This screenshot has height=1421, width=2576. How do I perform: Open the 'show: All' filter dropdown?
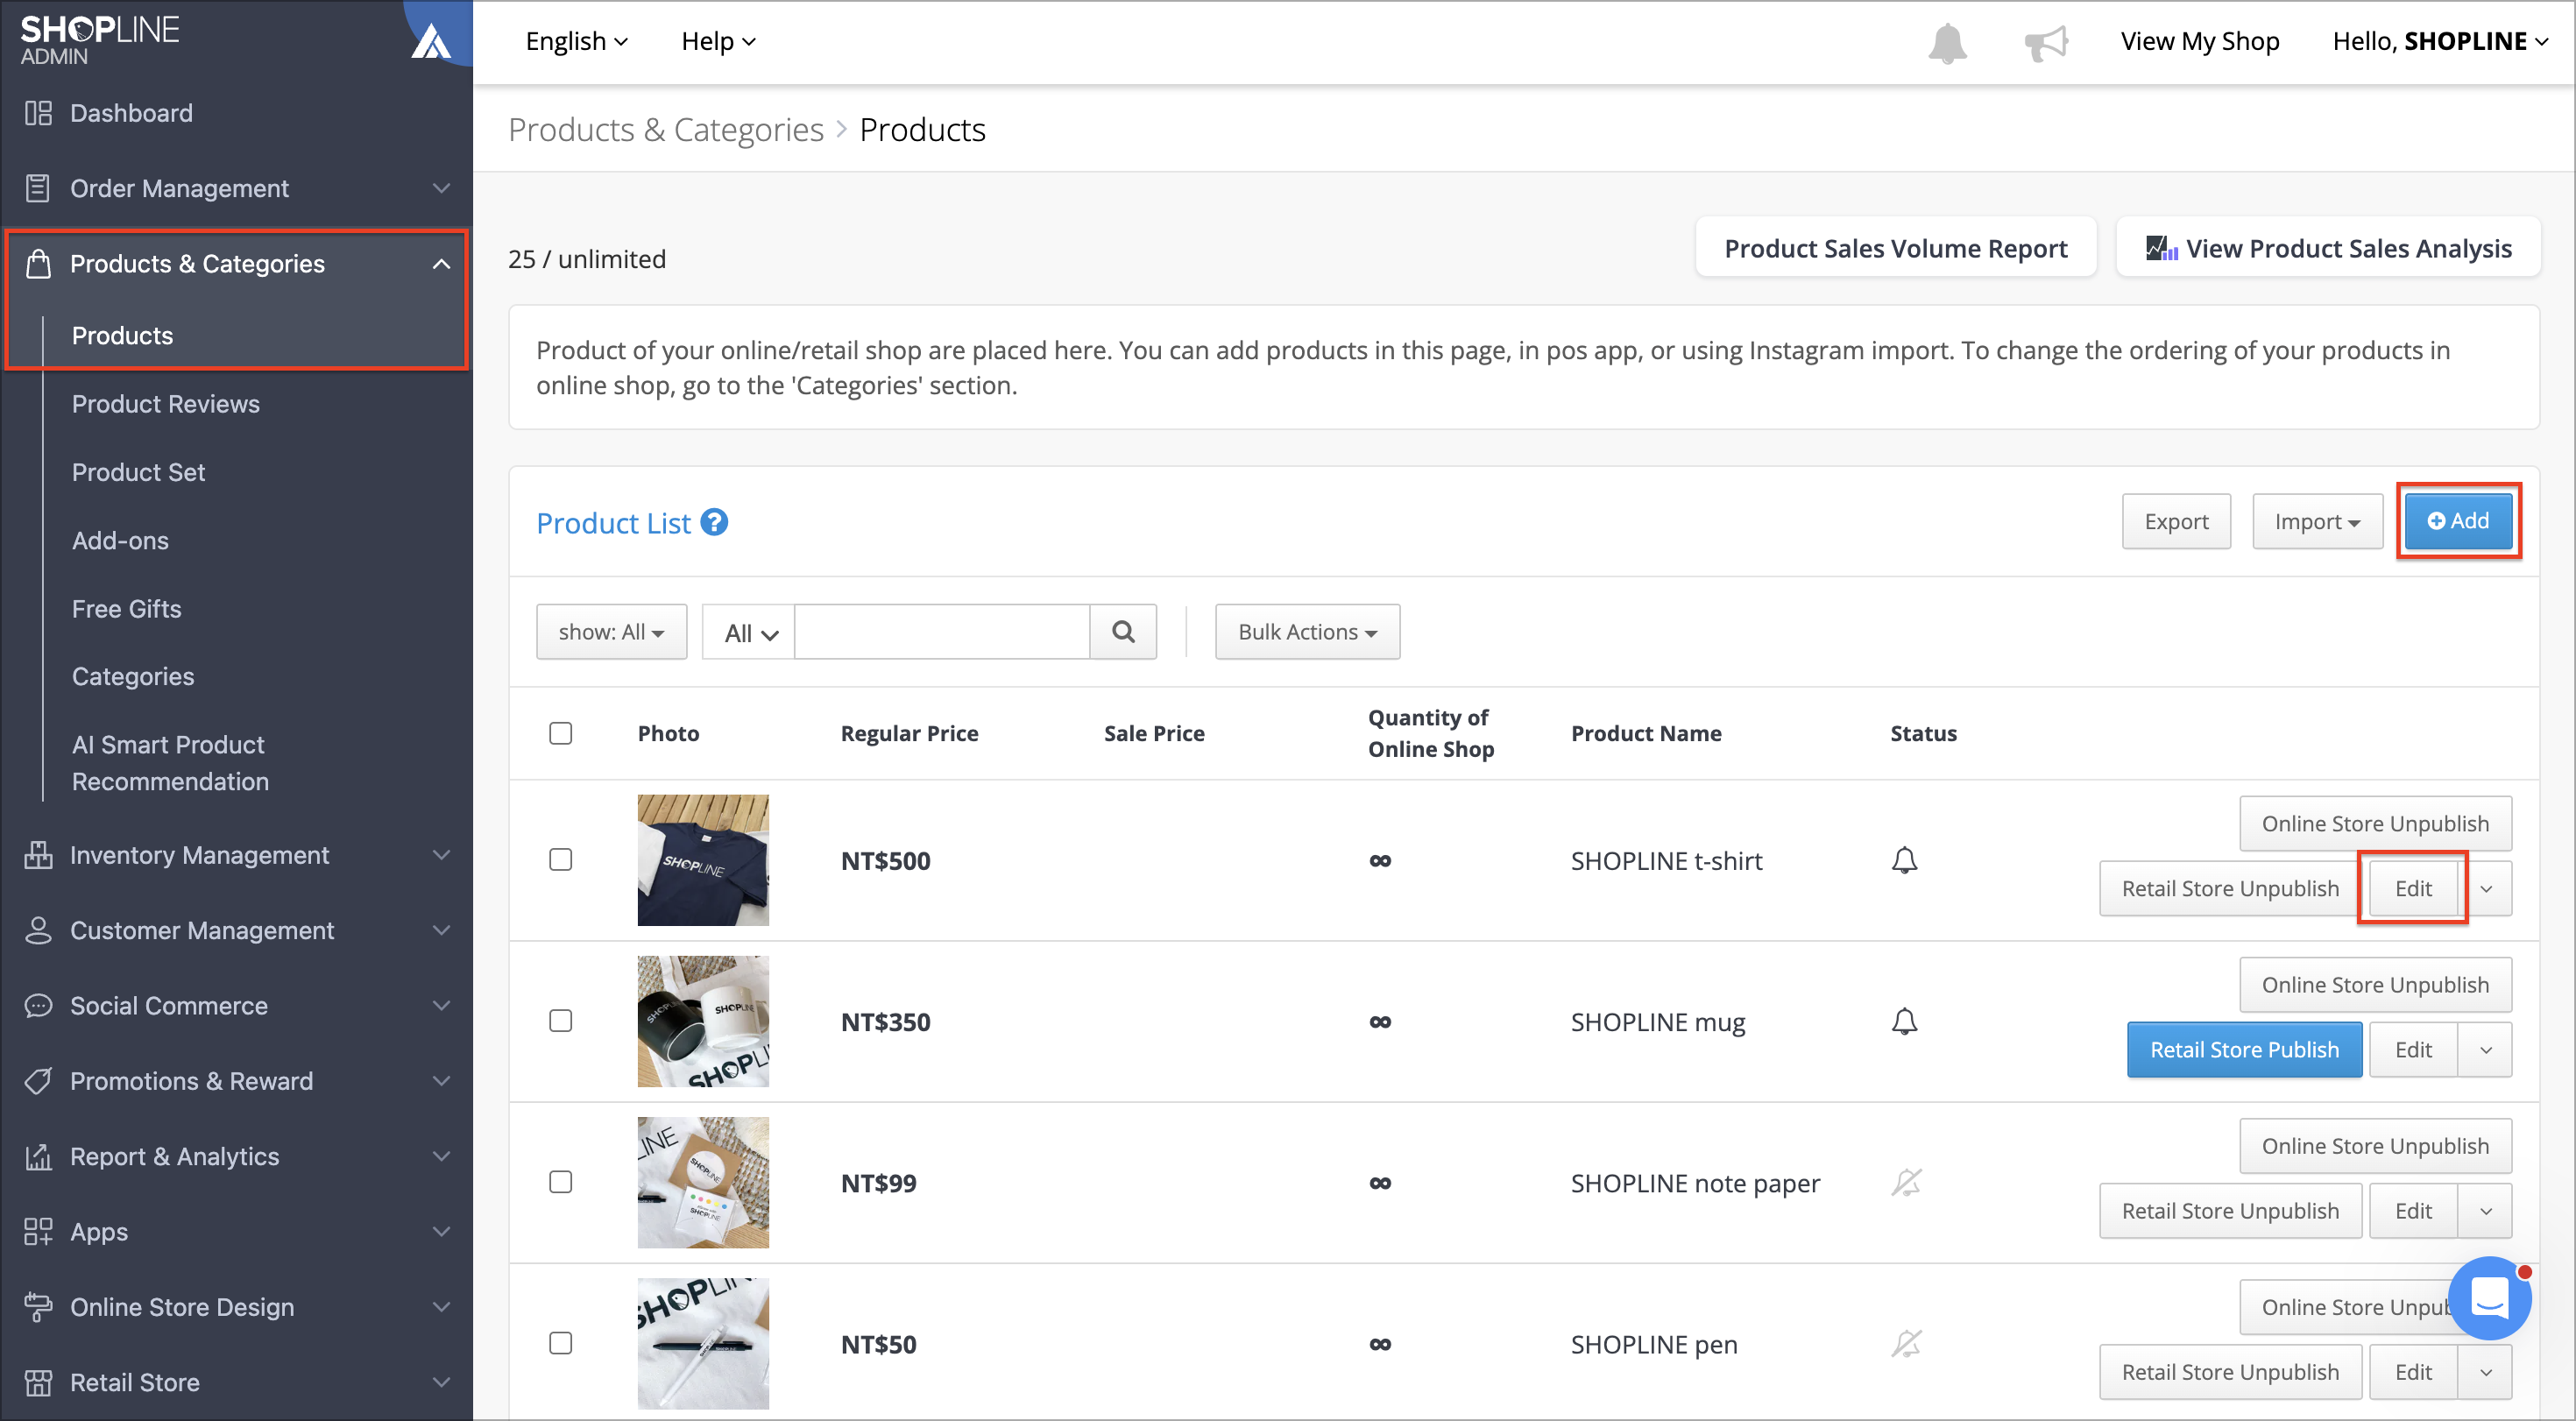(x=612, y=632)
